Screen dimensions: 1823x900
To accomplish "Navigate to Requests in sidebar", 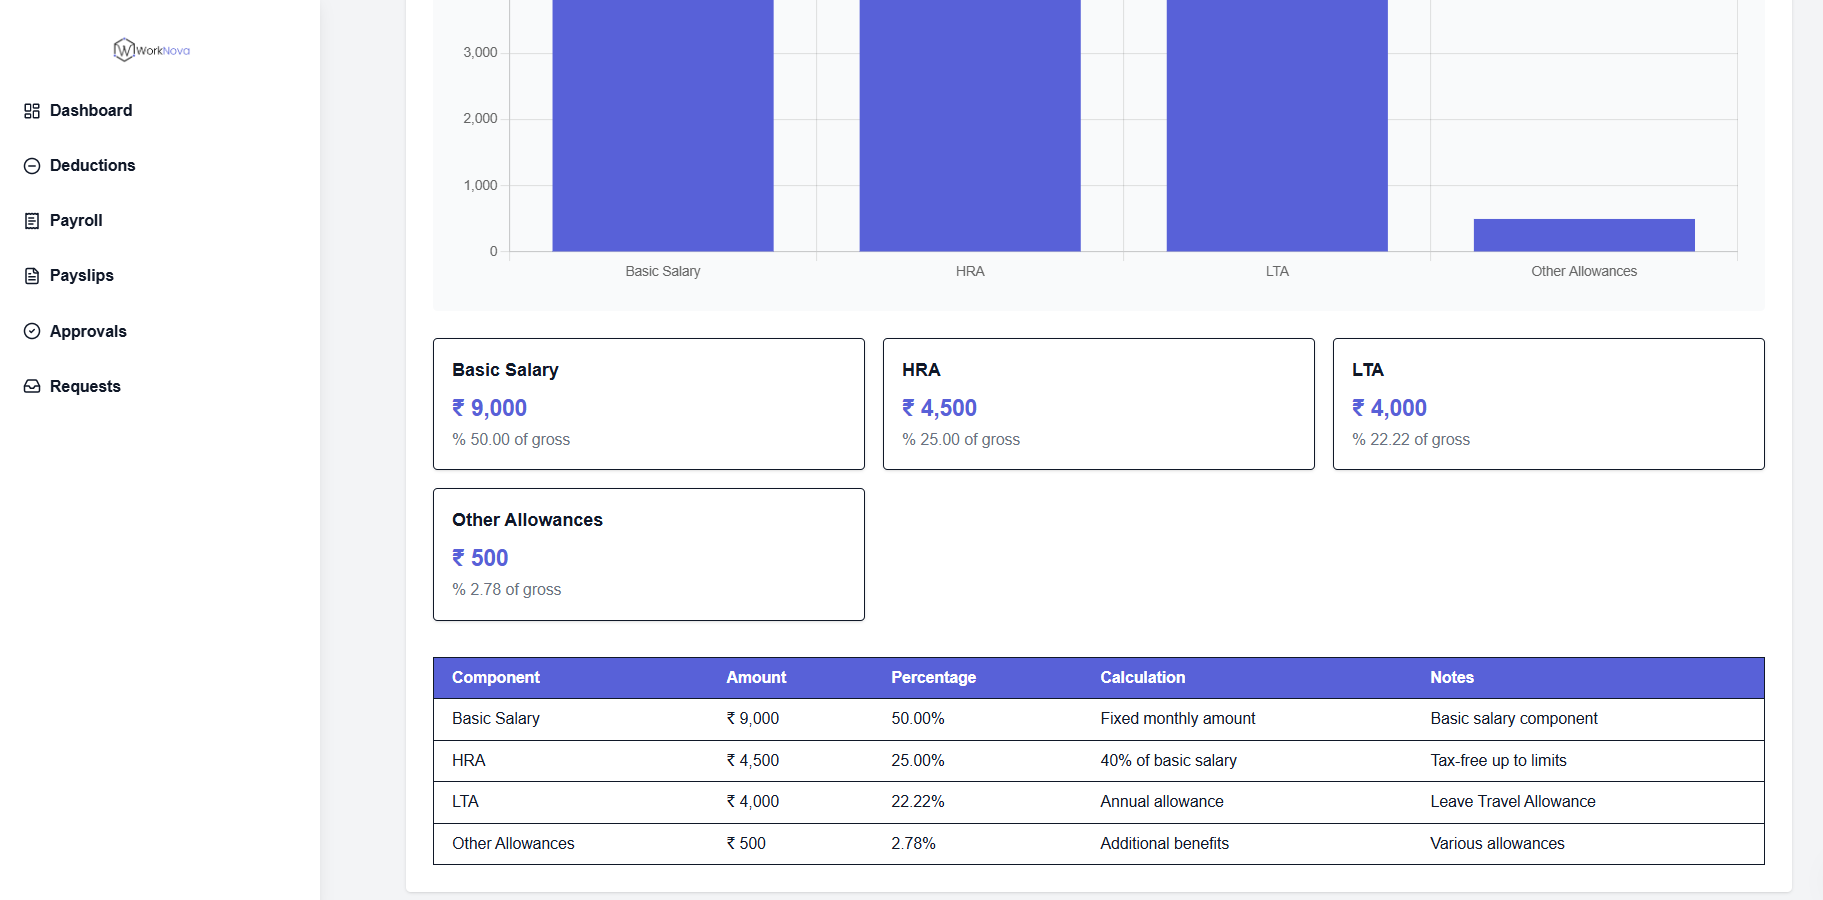I will (85, 386).
